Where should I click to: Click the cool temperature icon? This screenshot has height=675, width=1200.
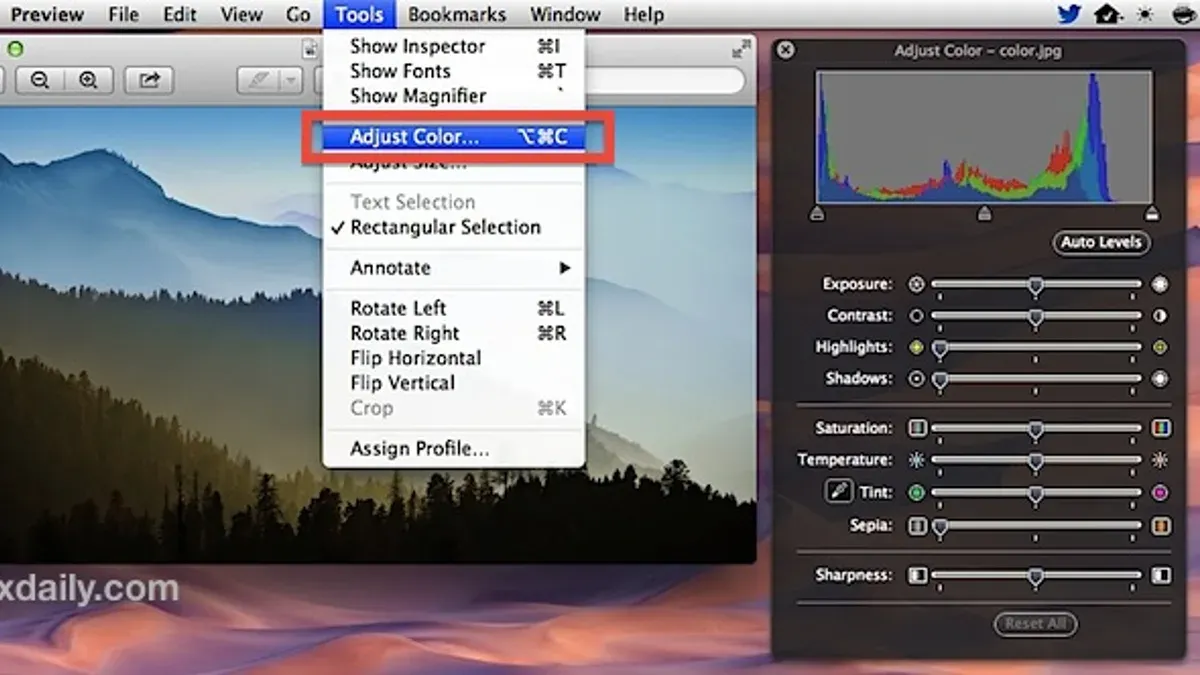click(916, 460)
